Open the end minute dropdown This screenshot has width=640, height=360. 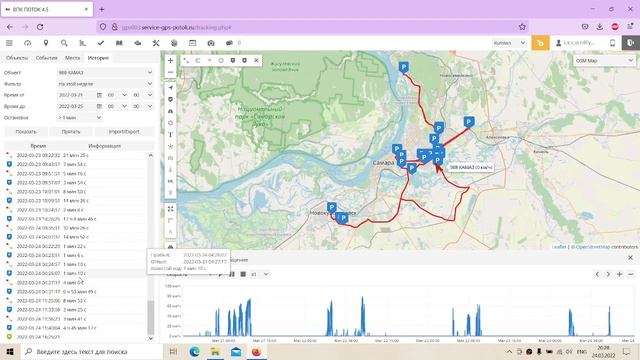coord(142,106)
